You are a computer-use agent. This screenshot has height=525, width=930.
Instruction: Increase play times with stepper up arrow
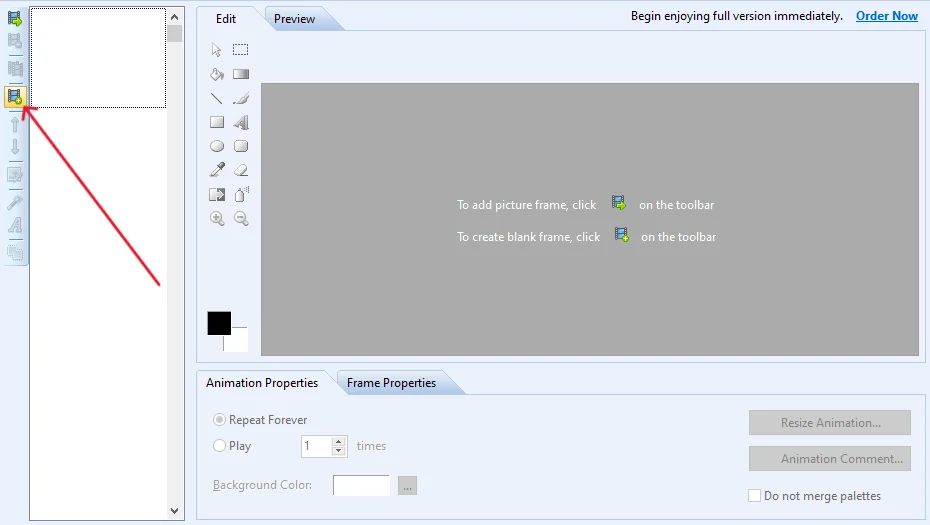[339, 441]
